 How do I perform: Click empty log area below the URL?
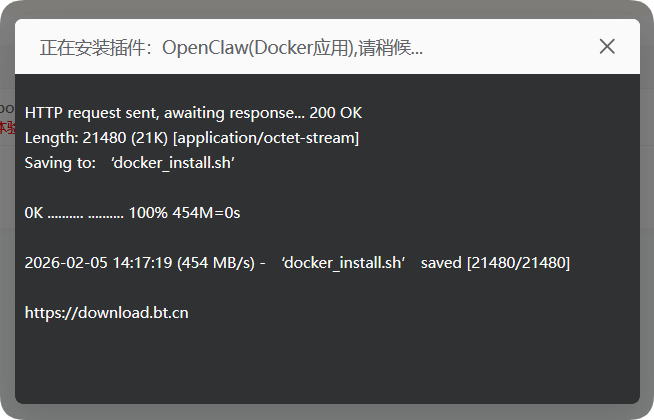click(327, 363)
